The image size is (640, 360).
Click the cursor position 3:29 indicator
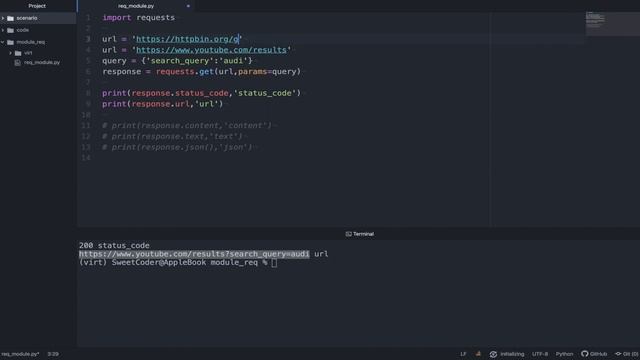click(x=53, y=354)
